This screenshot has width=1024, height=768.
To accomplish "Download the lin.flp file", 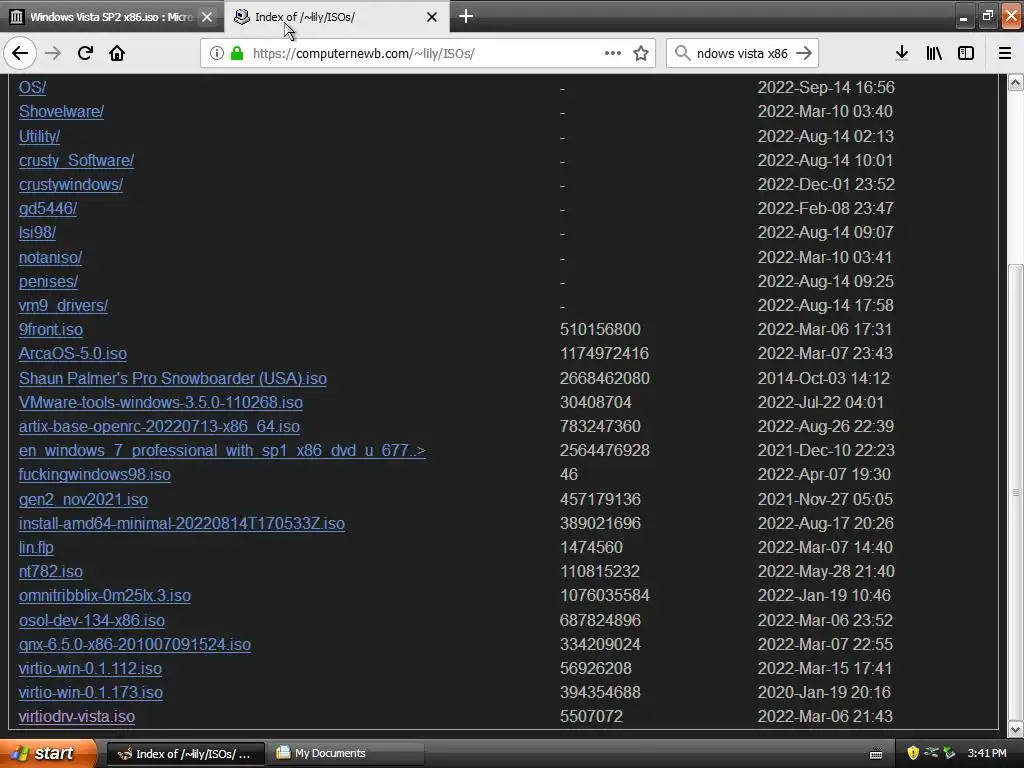I will point(36,547).
